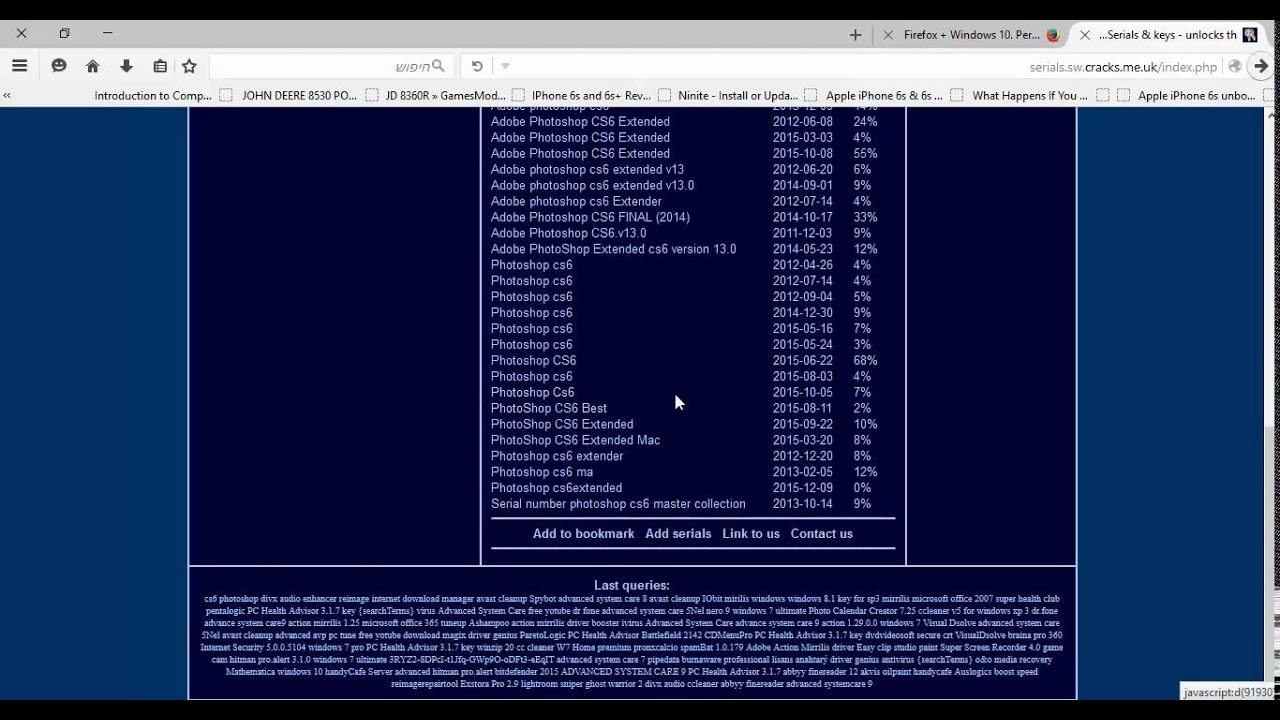
Task: Show more bookmarks with the double-chevron
Action: (7, 96)
